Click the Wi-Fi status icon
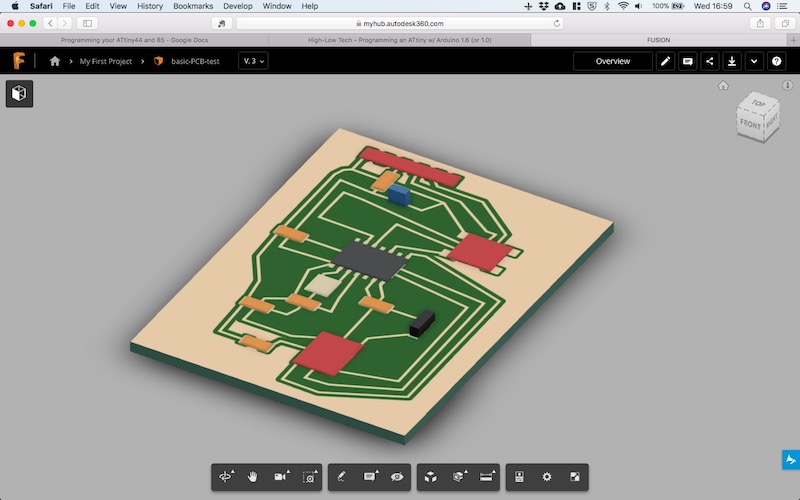 pos(623,6)
